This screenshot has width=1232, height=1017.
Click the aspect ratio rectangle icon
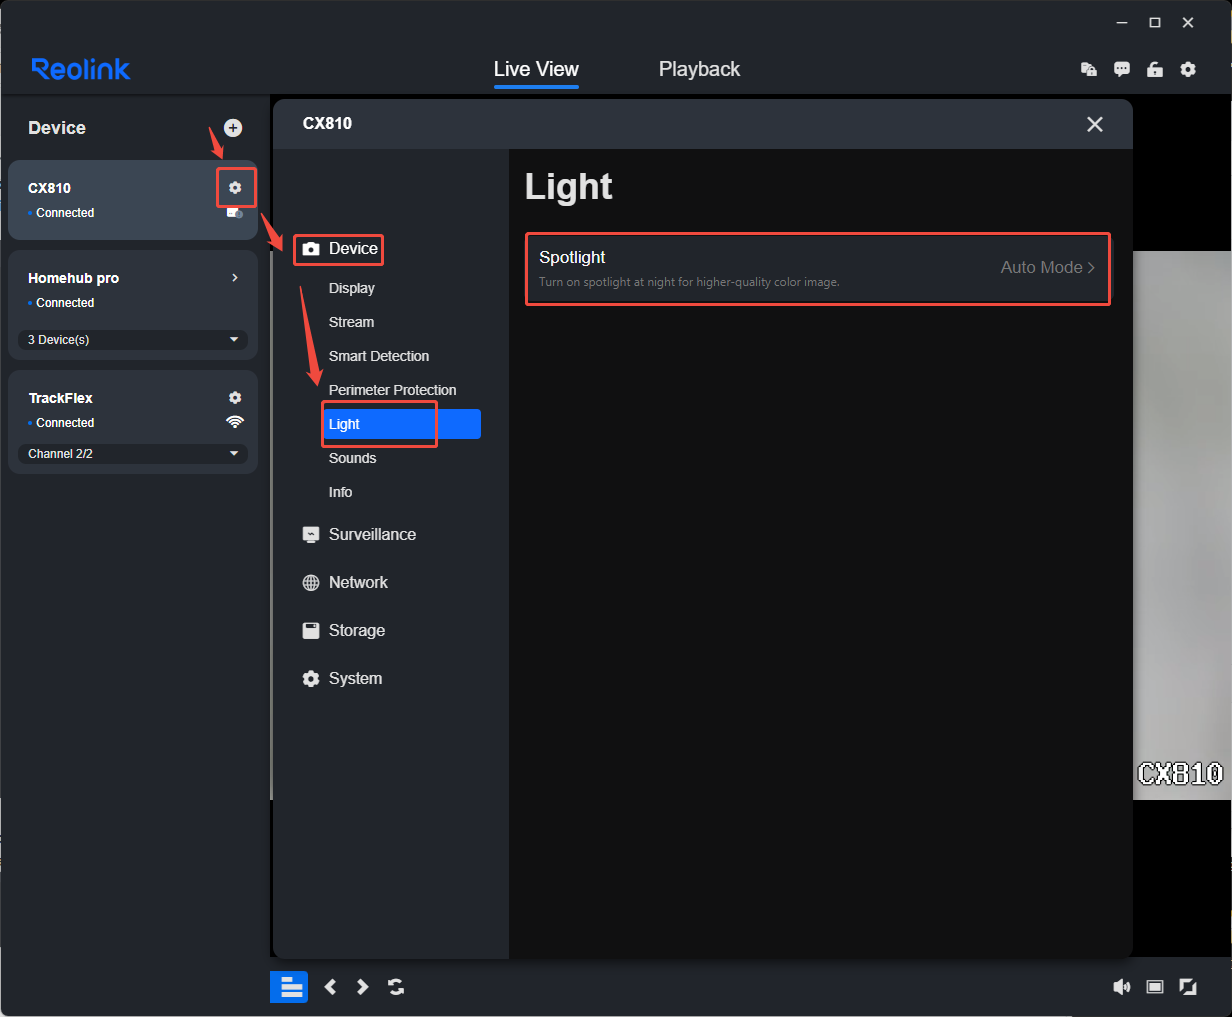[1155, 987]
